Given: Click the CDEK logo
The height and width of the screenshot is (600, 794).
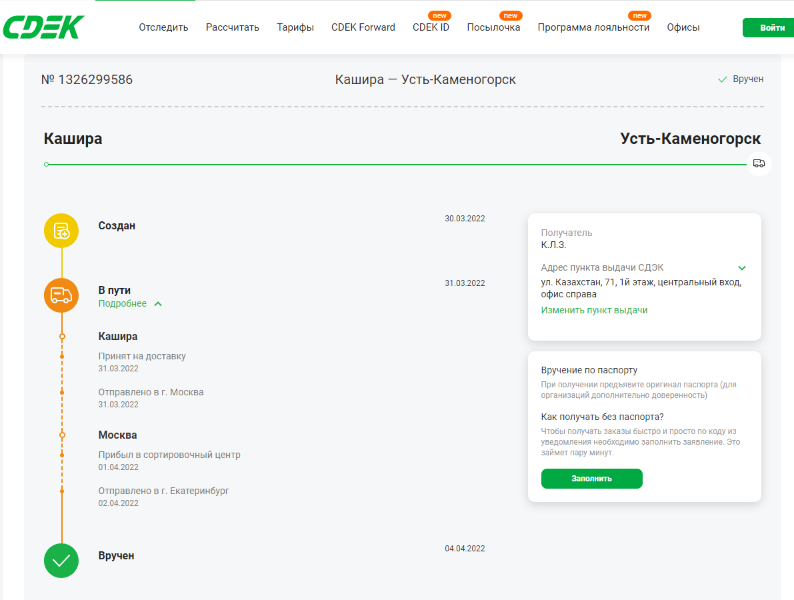Looking at the screenshot, I should (x=58, y=27).
